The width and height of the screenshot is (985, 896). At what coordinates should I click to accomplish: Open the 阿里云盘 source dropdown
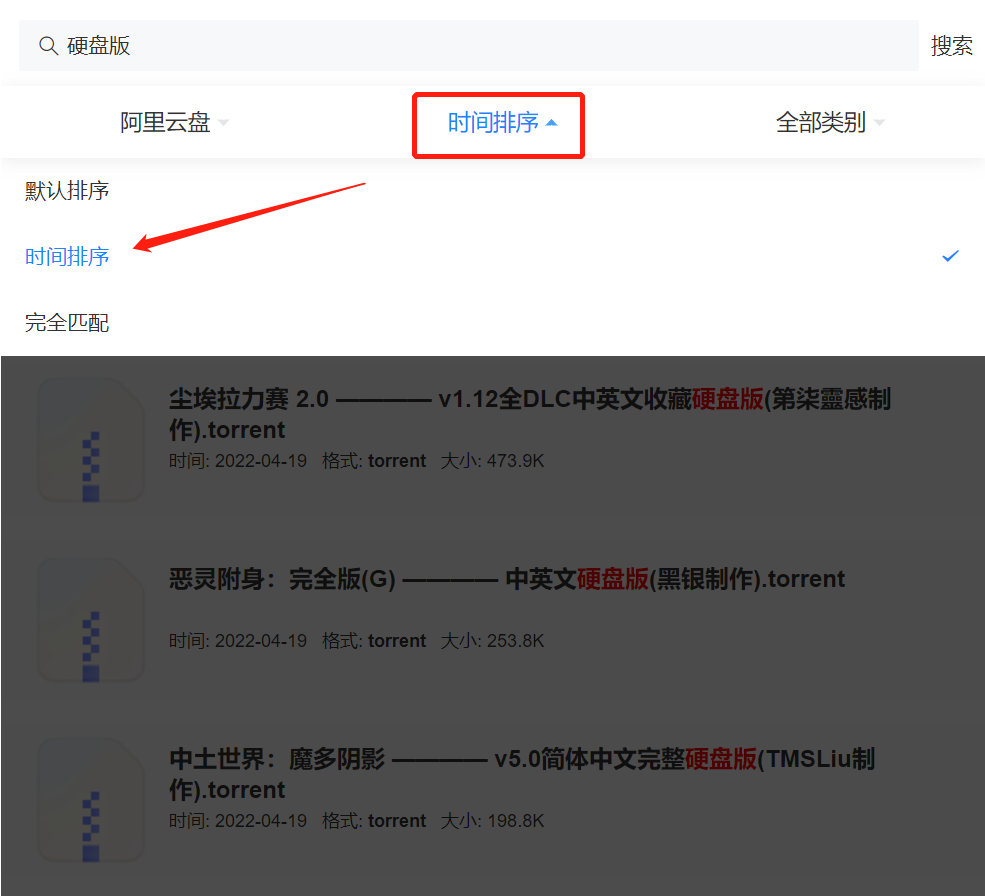click(x=174, y=123)
